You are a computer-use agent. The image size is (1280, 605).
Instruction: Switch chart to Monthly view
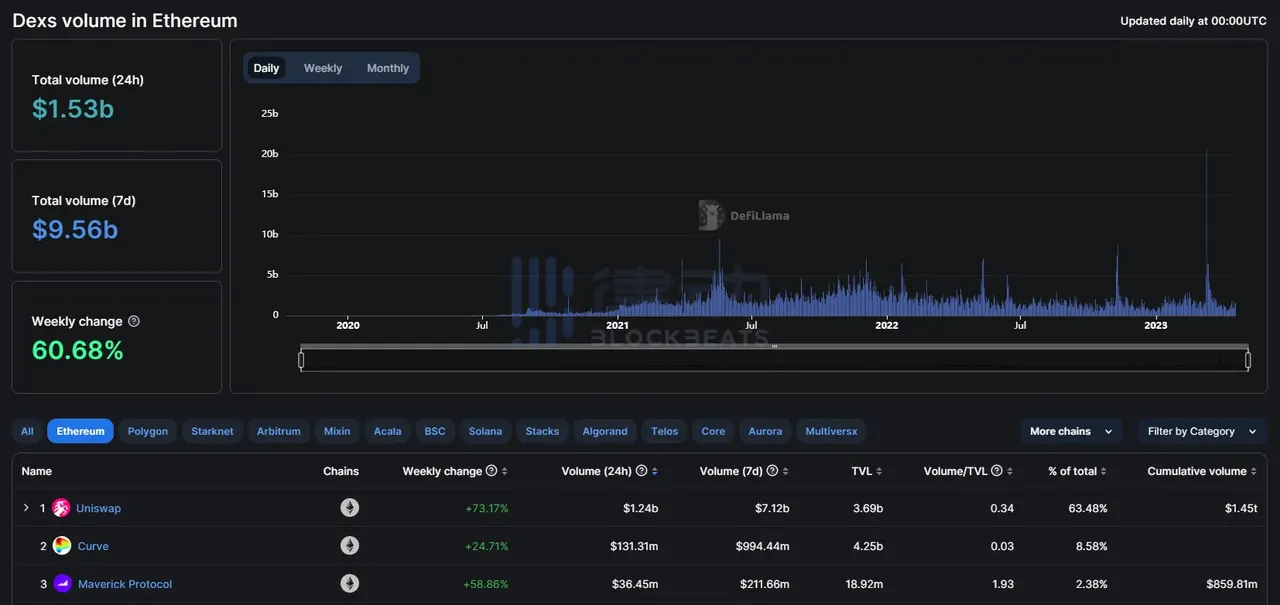coord(388,68)
